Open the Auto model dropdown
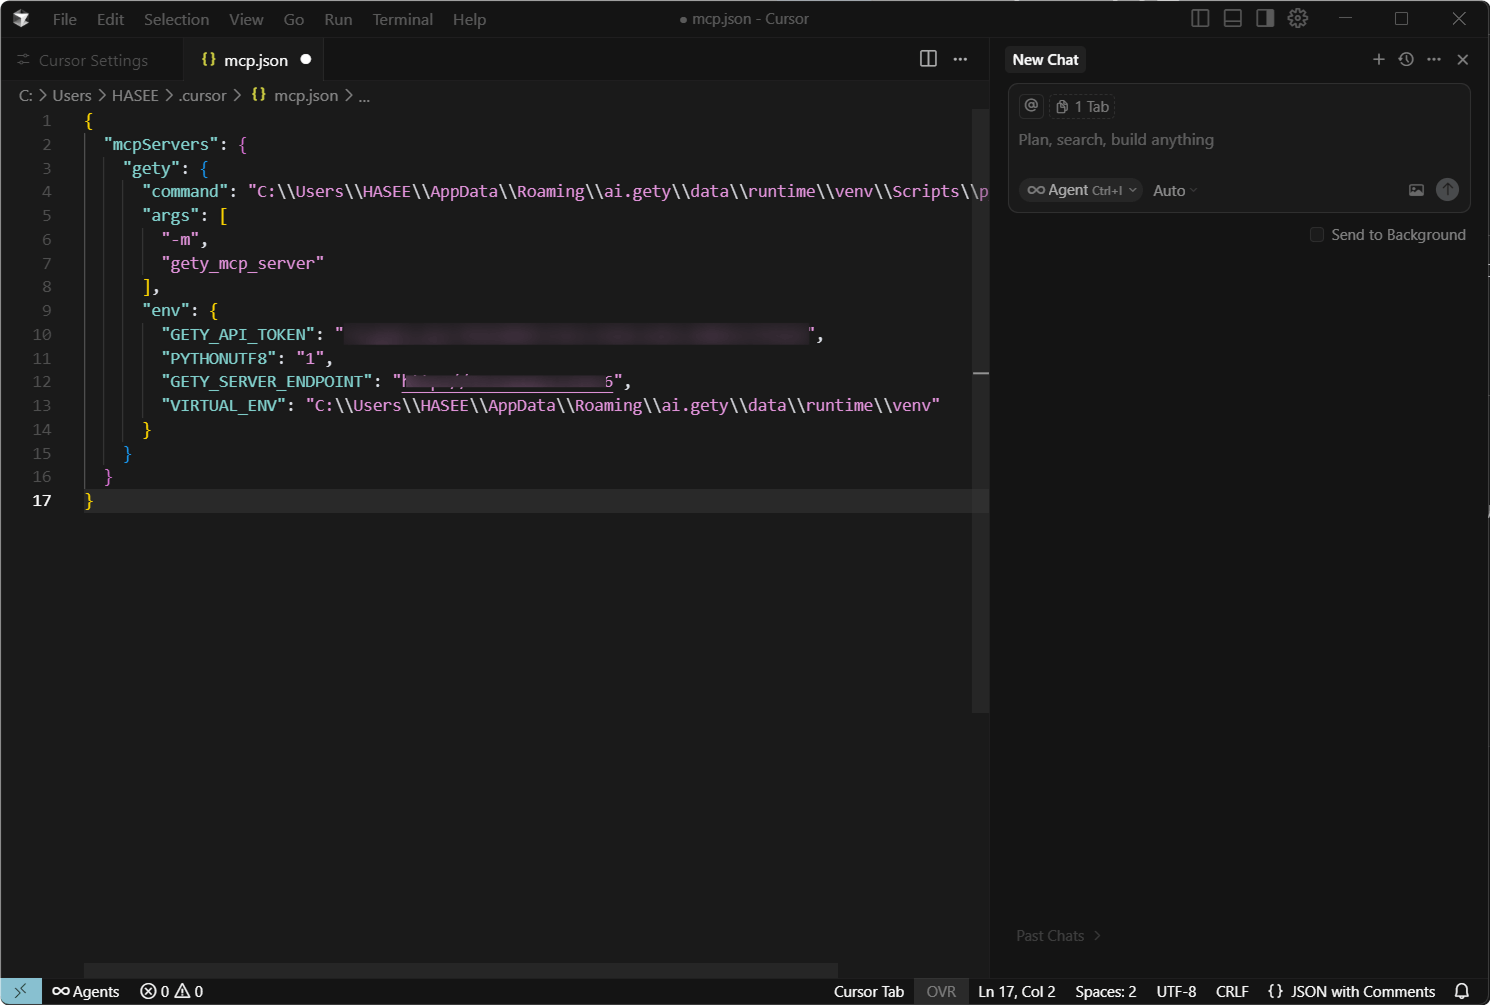This screenshot has height=1005, width=1490. coord(1175,190)
